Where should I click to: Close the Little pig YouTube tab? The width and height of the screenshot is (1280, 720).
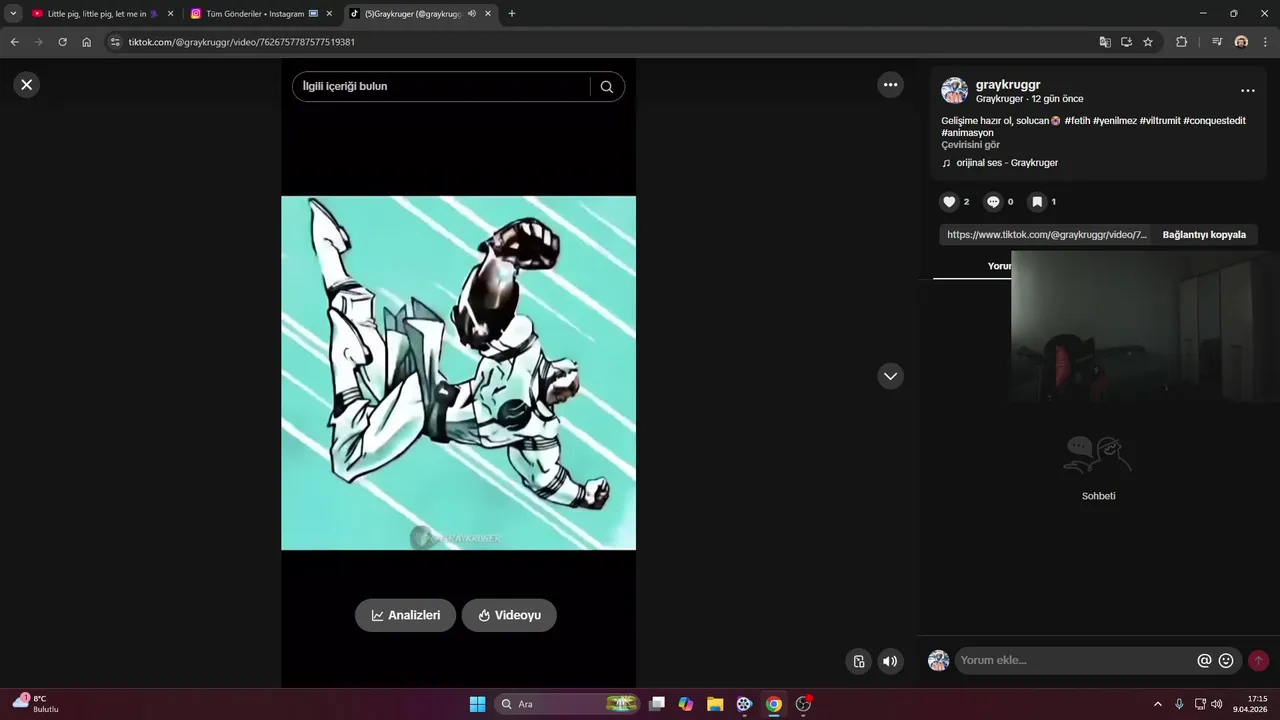click(170, 14)
